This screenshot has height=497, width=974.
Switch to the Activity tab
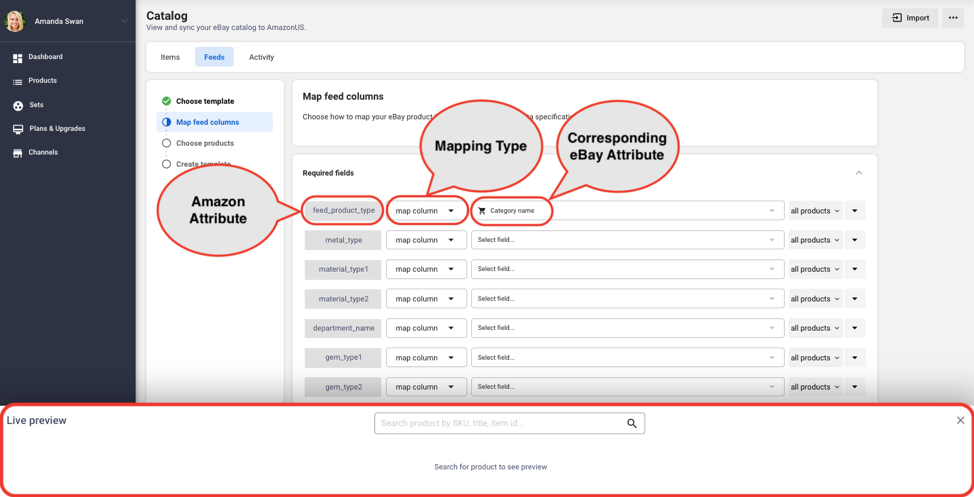(262, 57)
